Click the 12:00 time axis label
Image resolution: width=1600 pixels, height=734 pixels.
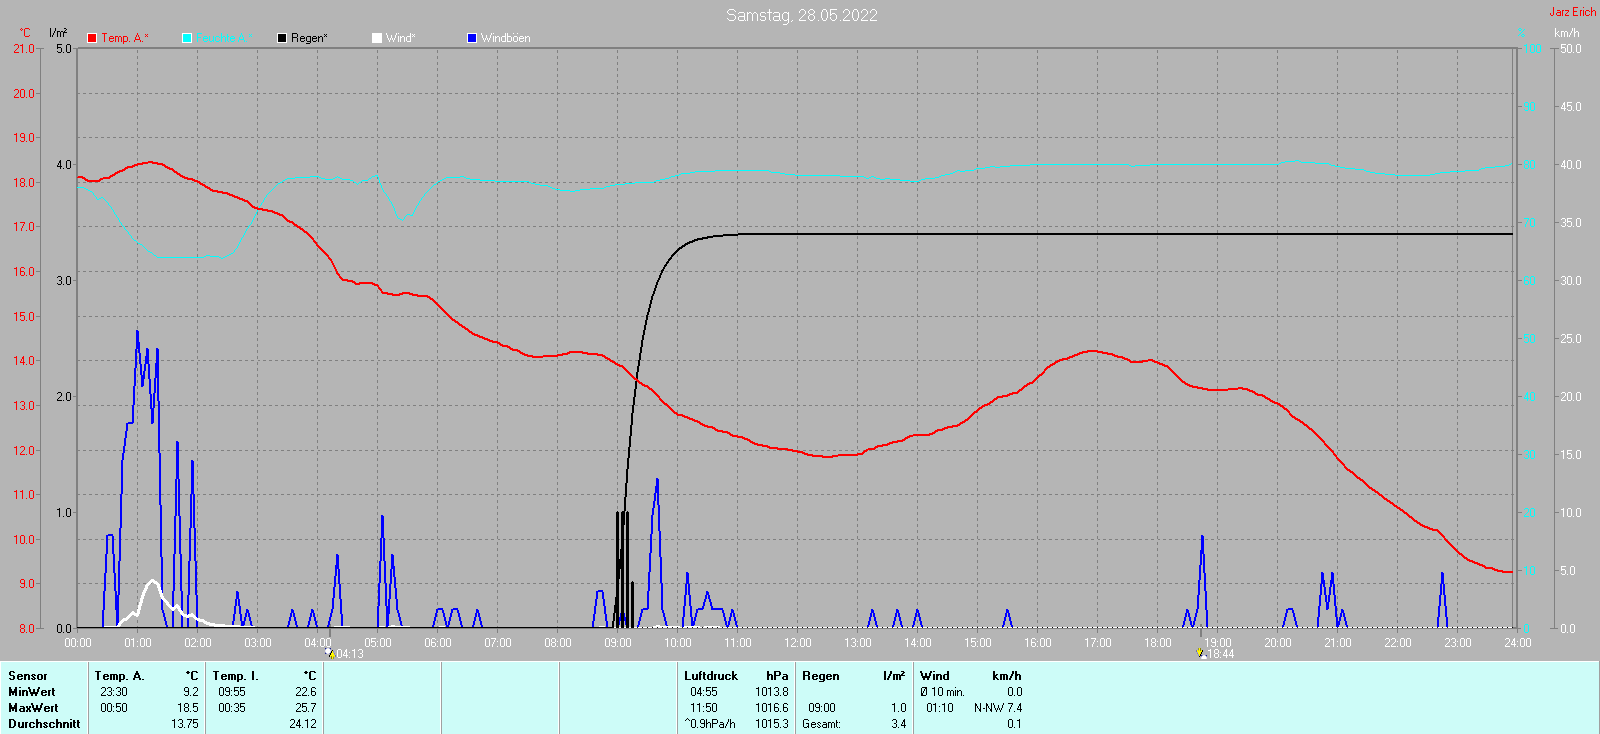797,643
